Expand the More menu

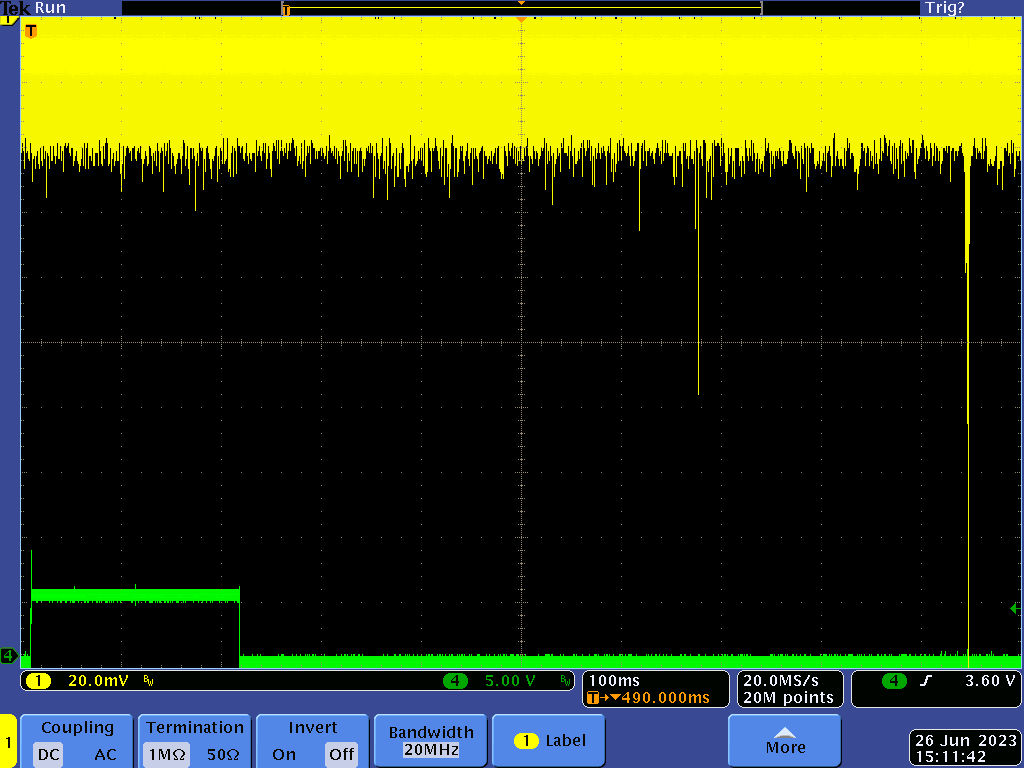click(784, 741)
